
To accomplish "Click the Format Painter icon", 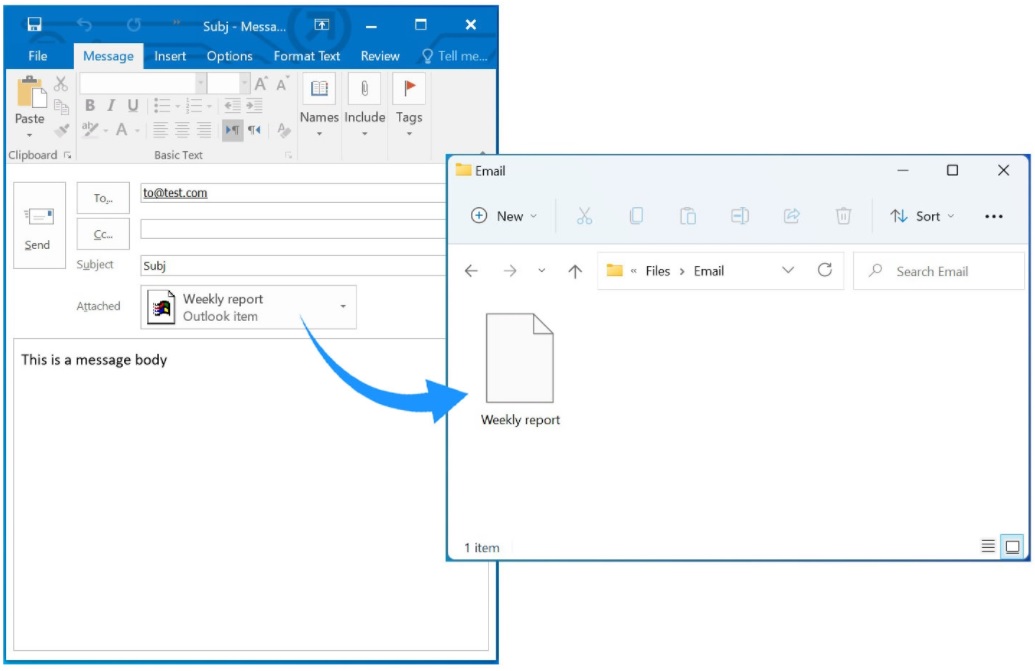I will 60,131.
